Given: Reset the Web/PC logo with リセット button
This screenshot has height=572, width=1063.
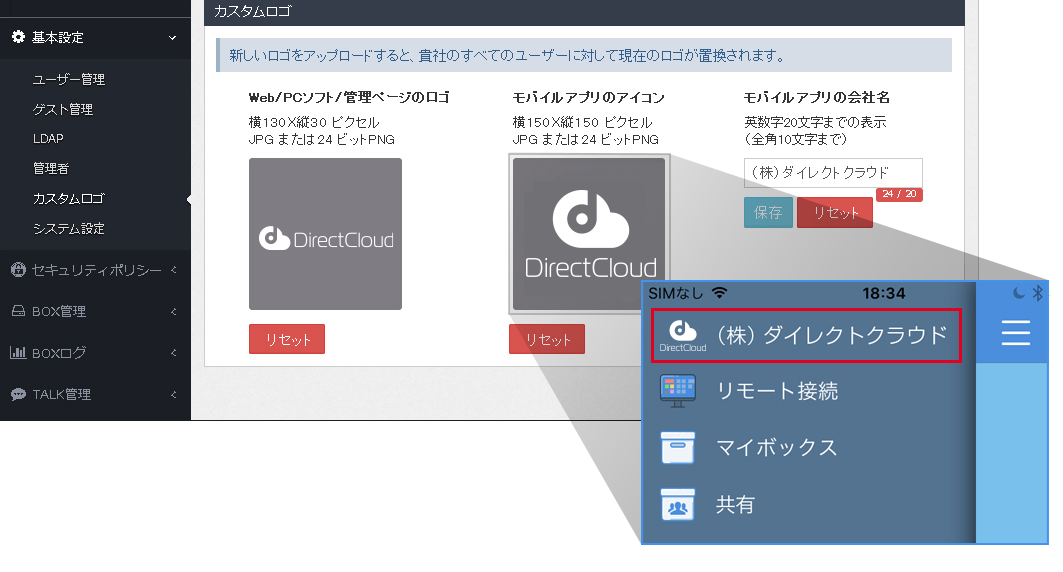Looking at the screenshot, I should point(287,339).
